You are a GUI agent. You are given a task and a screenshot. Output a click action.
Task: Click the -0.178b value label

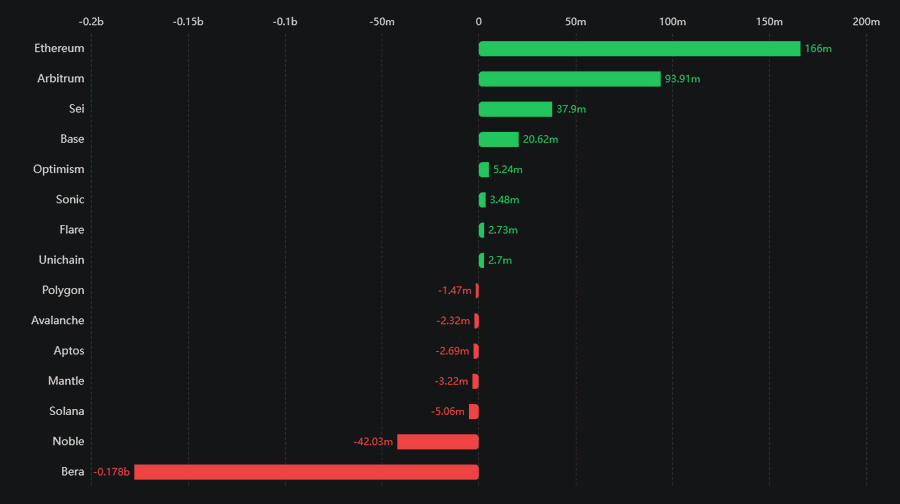pos(112,472)
